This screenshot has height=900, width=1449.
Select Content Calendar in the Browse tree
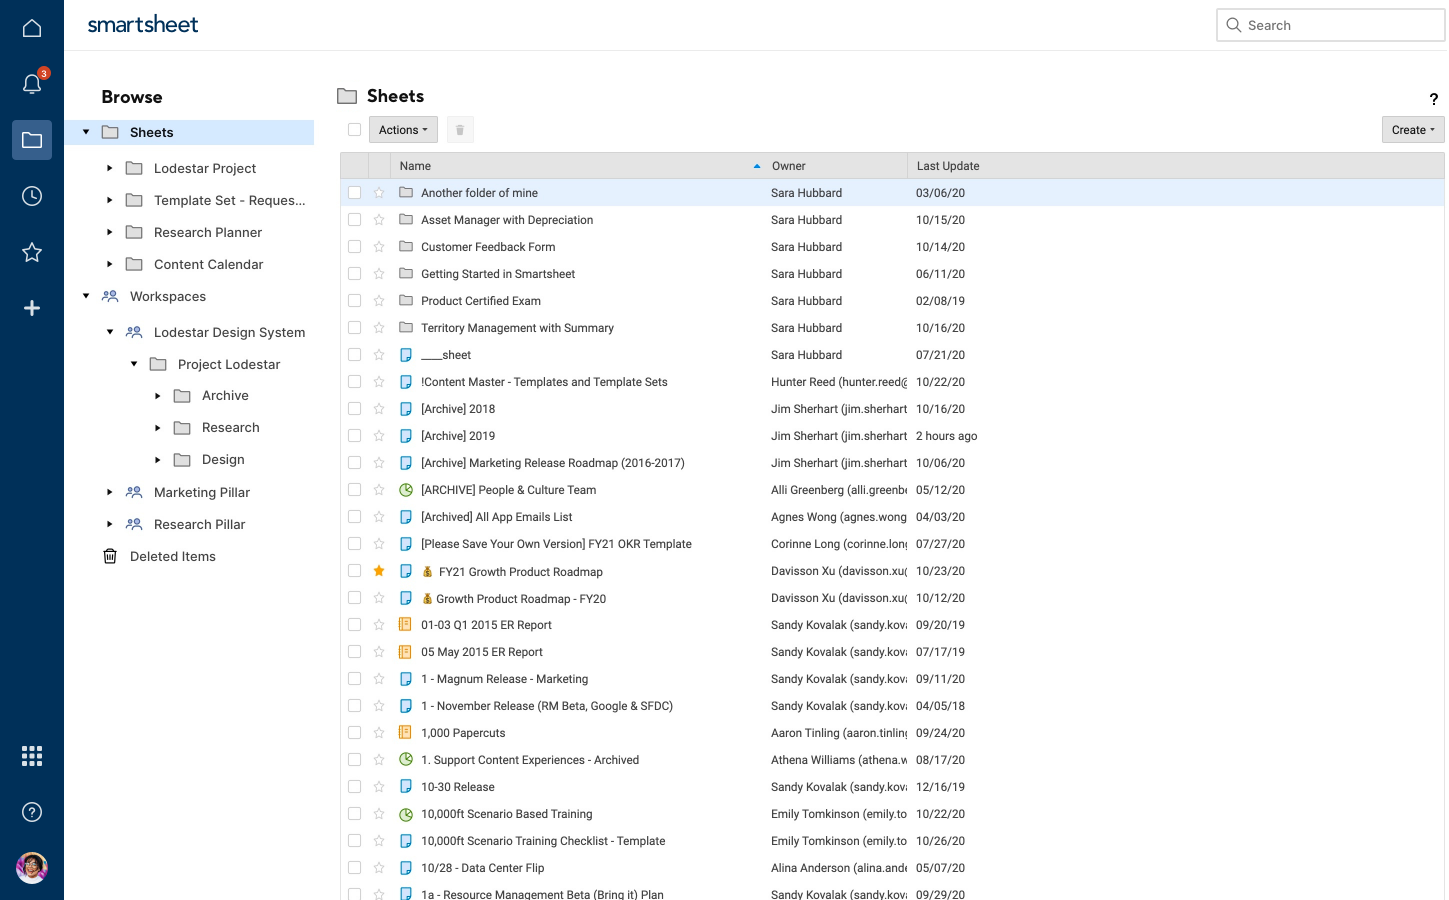point(208,264)
